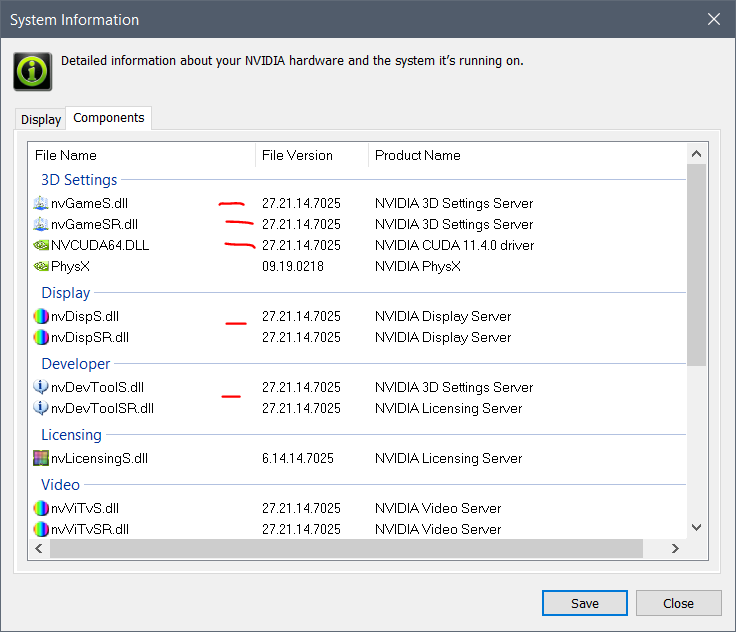Click the nvDevToolS.dll info icon
This screenshot has height=632, width=736.
point(41,387)
